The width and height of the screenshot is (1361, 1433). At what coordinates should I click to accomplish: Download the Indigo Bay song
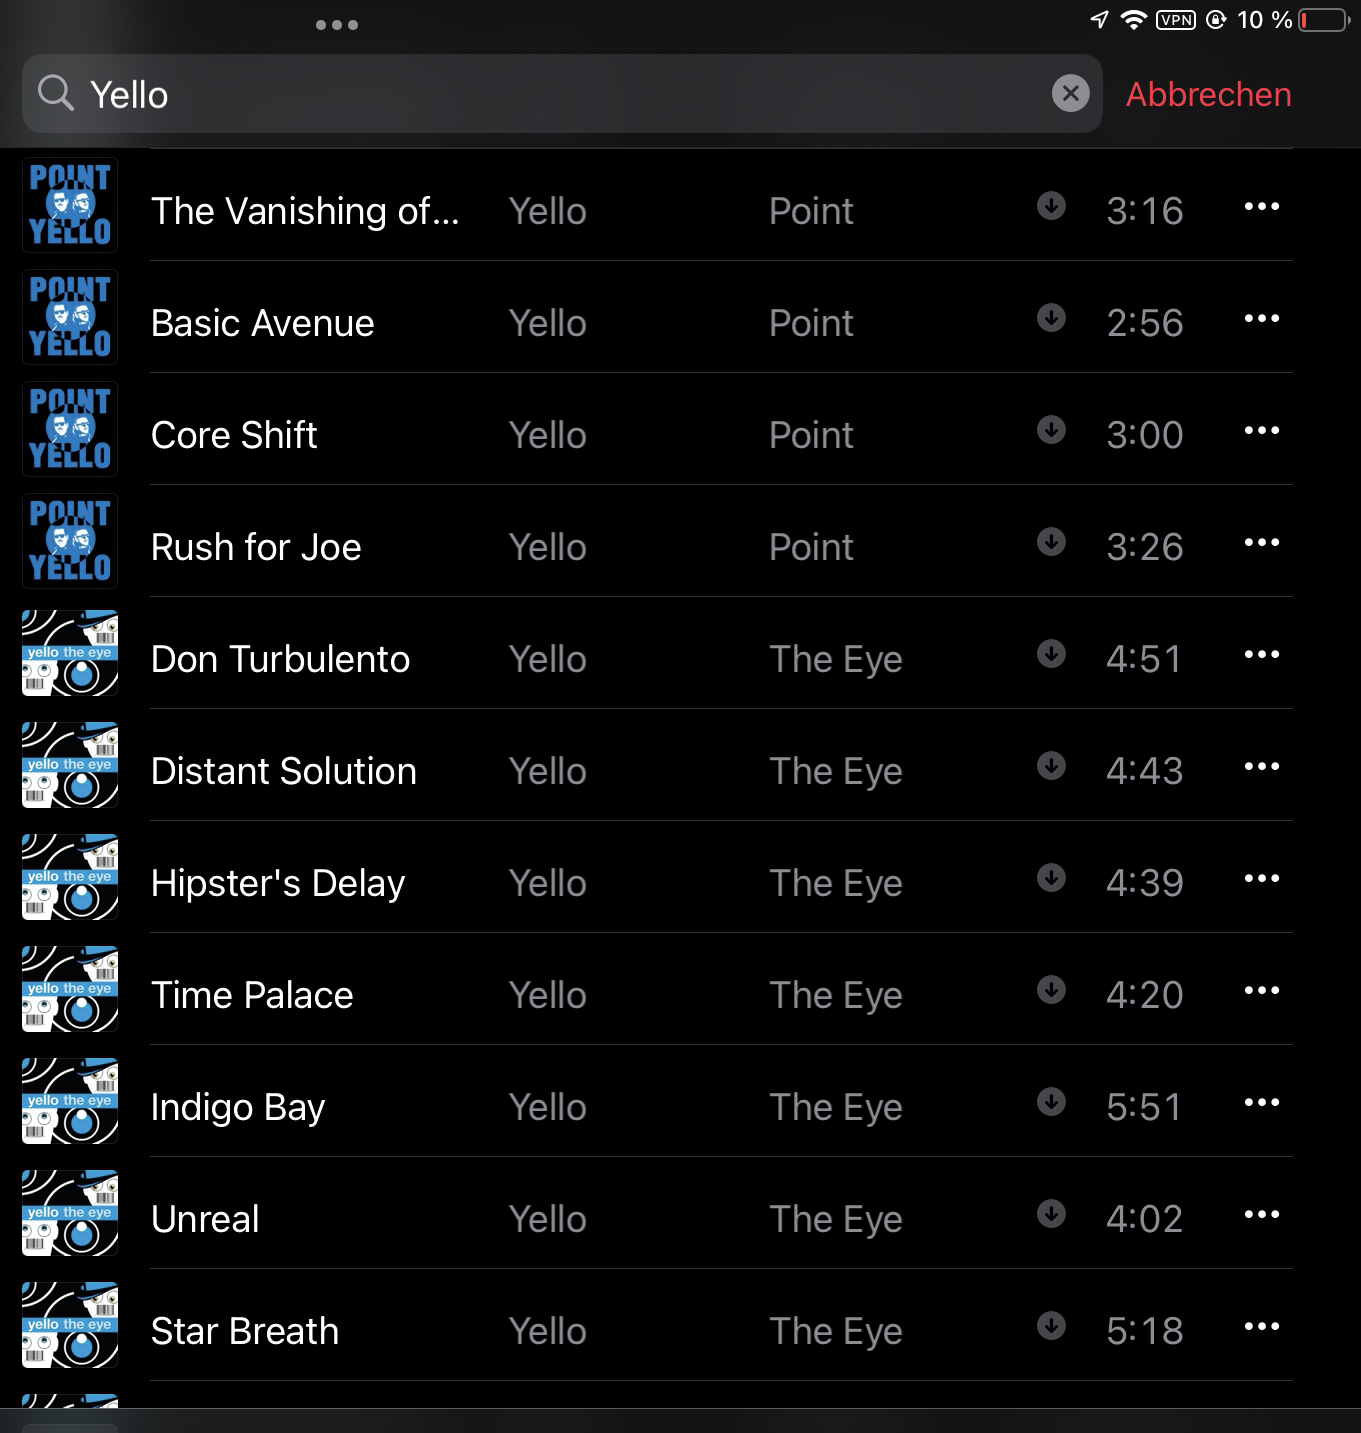(1051, 1101)
